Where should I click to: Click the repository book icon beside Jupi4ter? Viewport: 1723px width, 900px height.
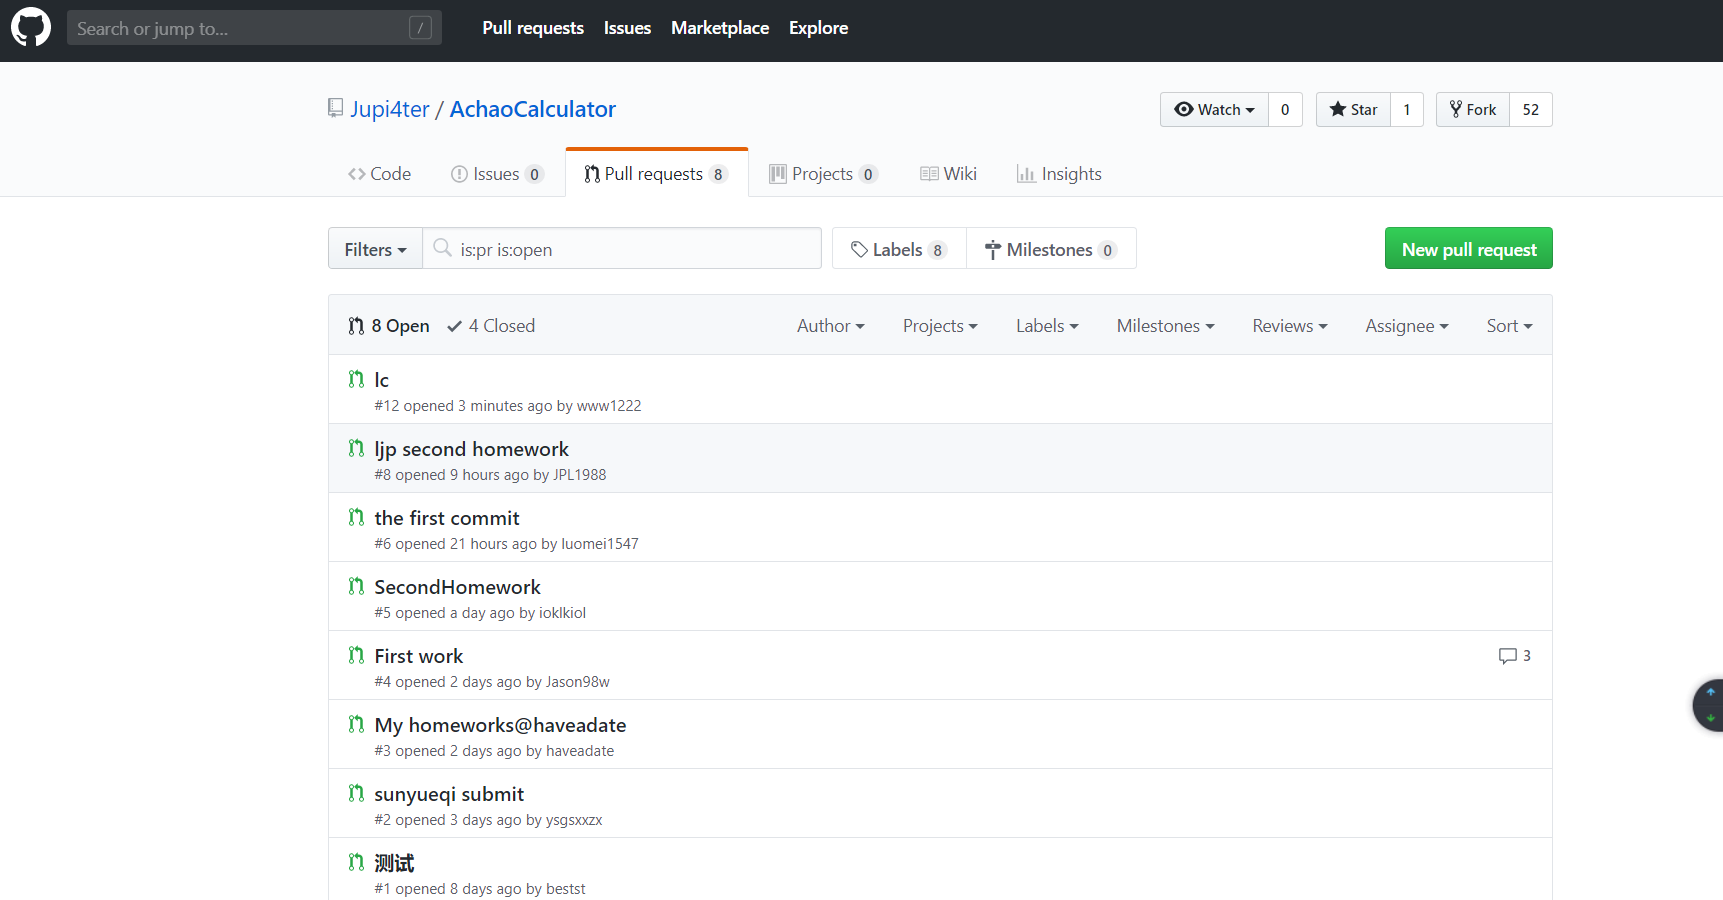point(336,108)
